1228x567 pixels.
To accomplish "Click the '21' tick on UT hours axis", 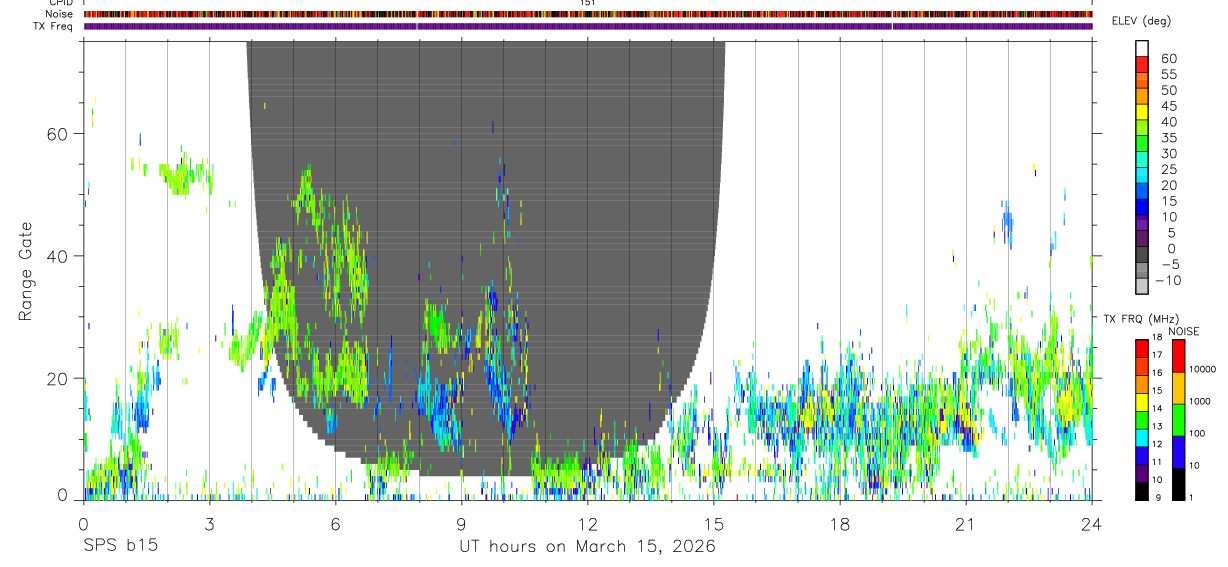I will pyautogui.click(x=965, y=524).
